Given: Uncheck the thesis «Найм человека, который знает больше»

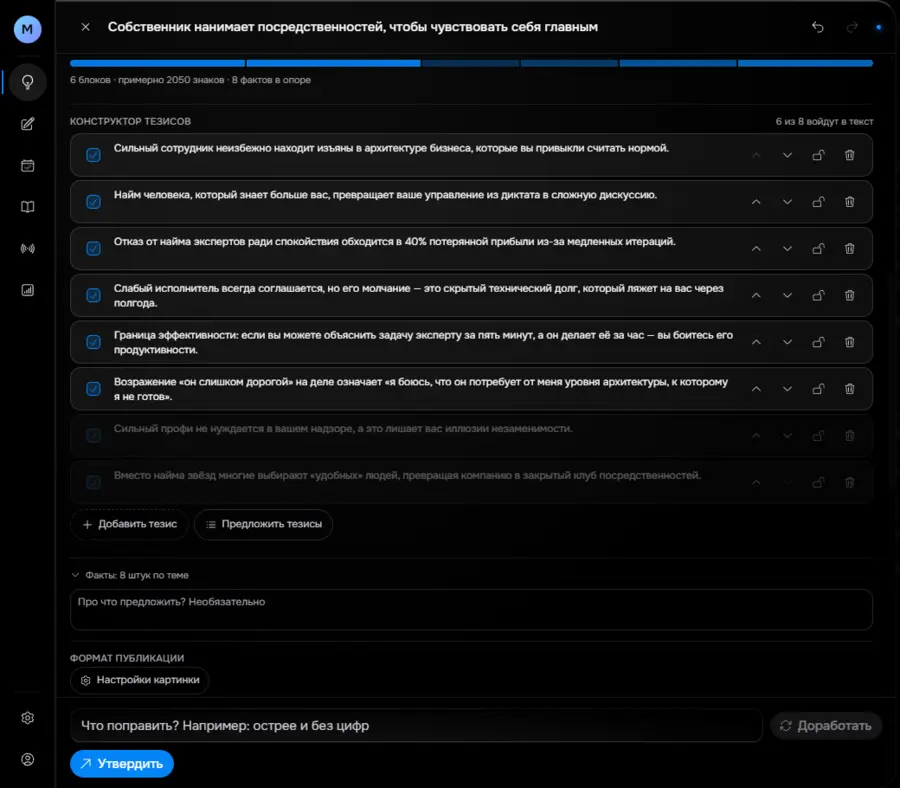Looking at the screenshot, I should (93, 202).
